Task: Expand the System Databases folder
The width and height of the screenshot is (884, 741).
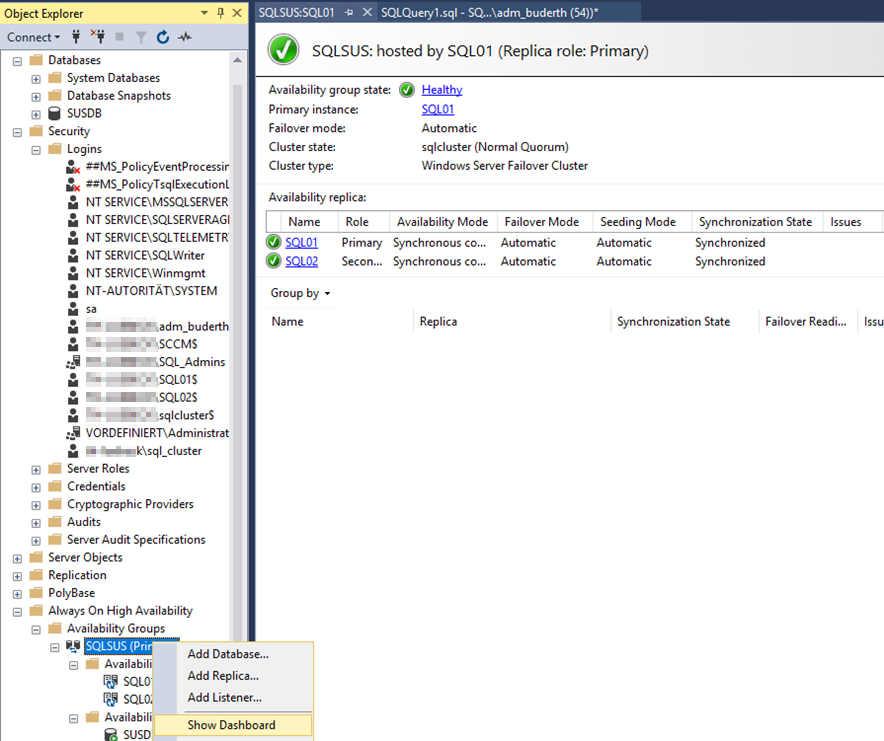Action: click(36, 79)
